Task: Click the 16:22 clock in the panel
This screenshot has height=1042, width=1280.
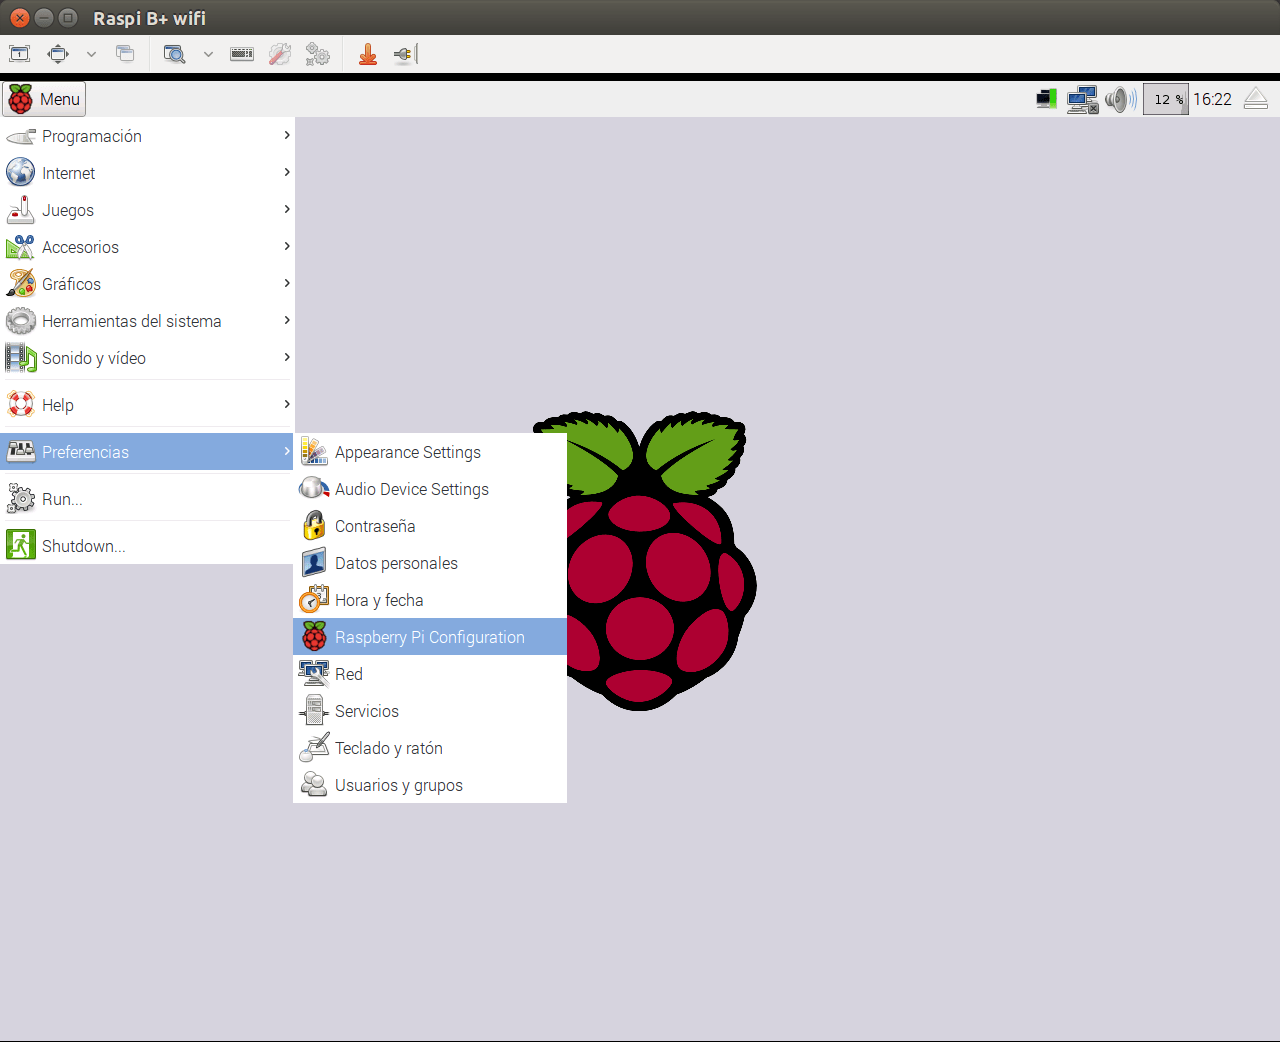Action: point(1212,99)
